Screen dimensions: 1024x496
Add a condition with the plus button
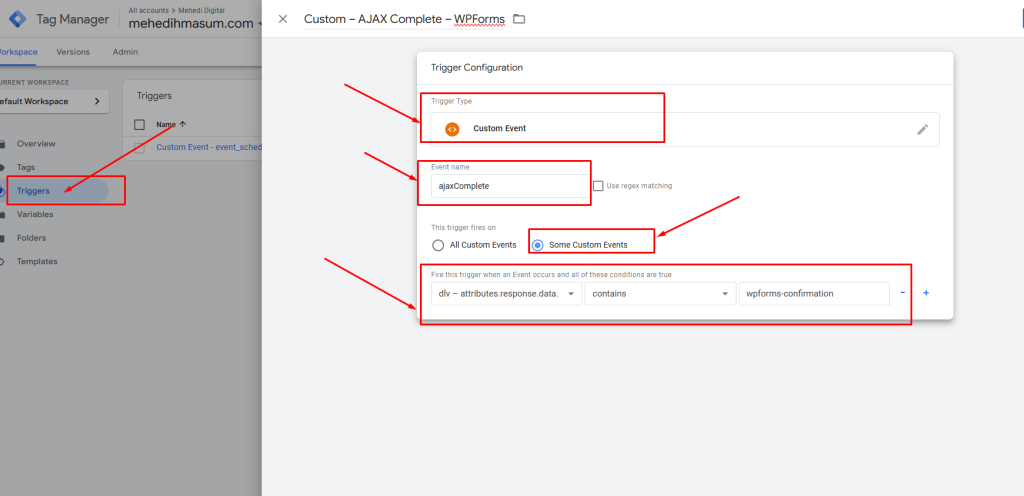925,293
